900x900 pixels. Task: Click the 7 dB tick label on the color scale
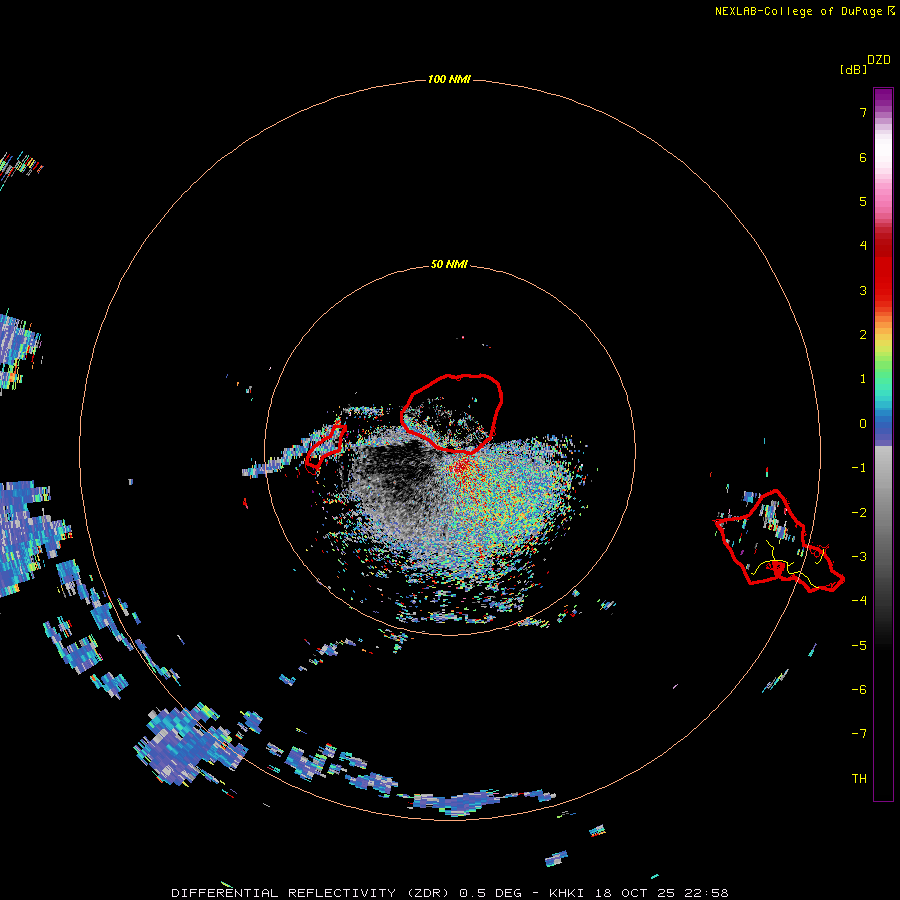tap(863, 112)
